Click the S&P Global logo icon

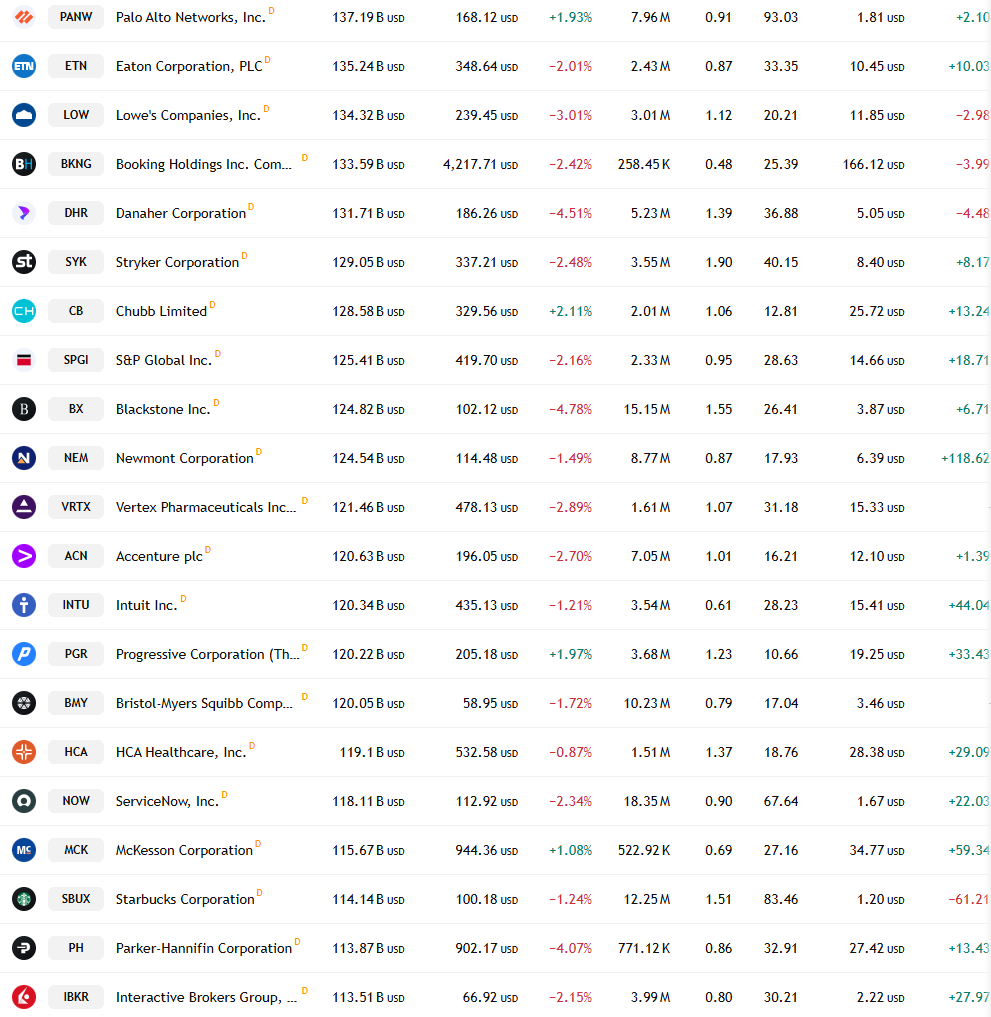coord(24,360)
